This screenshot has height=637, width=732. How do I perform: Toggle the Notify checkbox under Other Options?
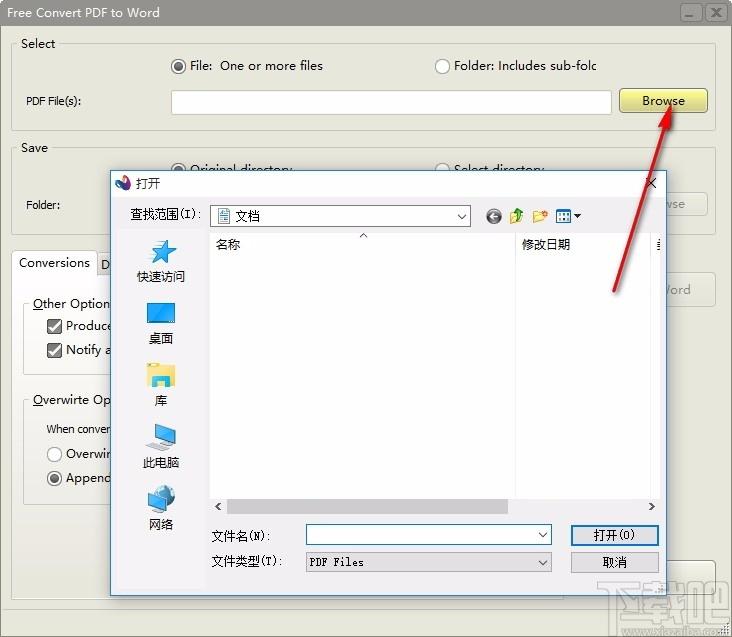point(54,350)
